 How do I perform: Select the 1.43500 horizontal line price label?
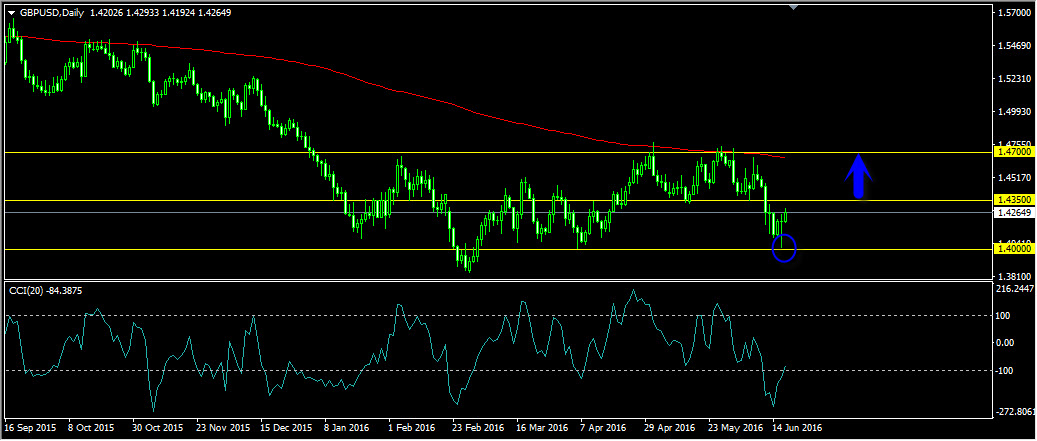[1015, 199]
